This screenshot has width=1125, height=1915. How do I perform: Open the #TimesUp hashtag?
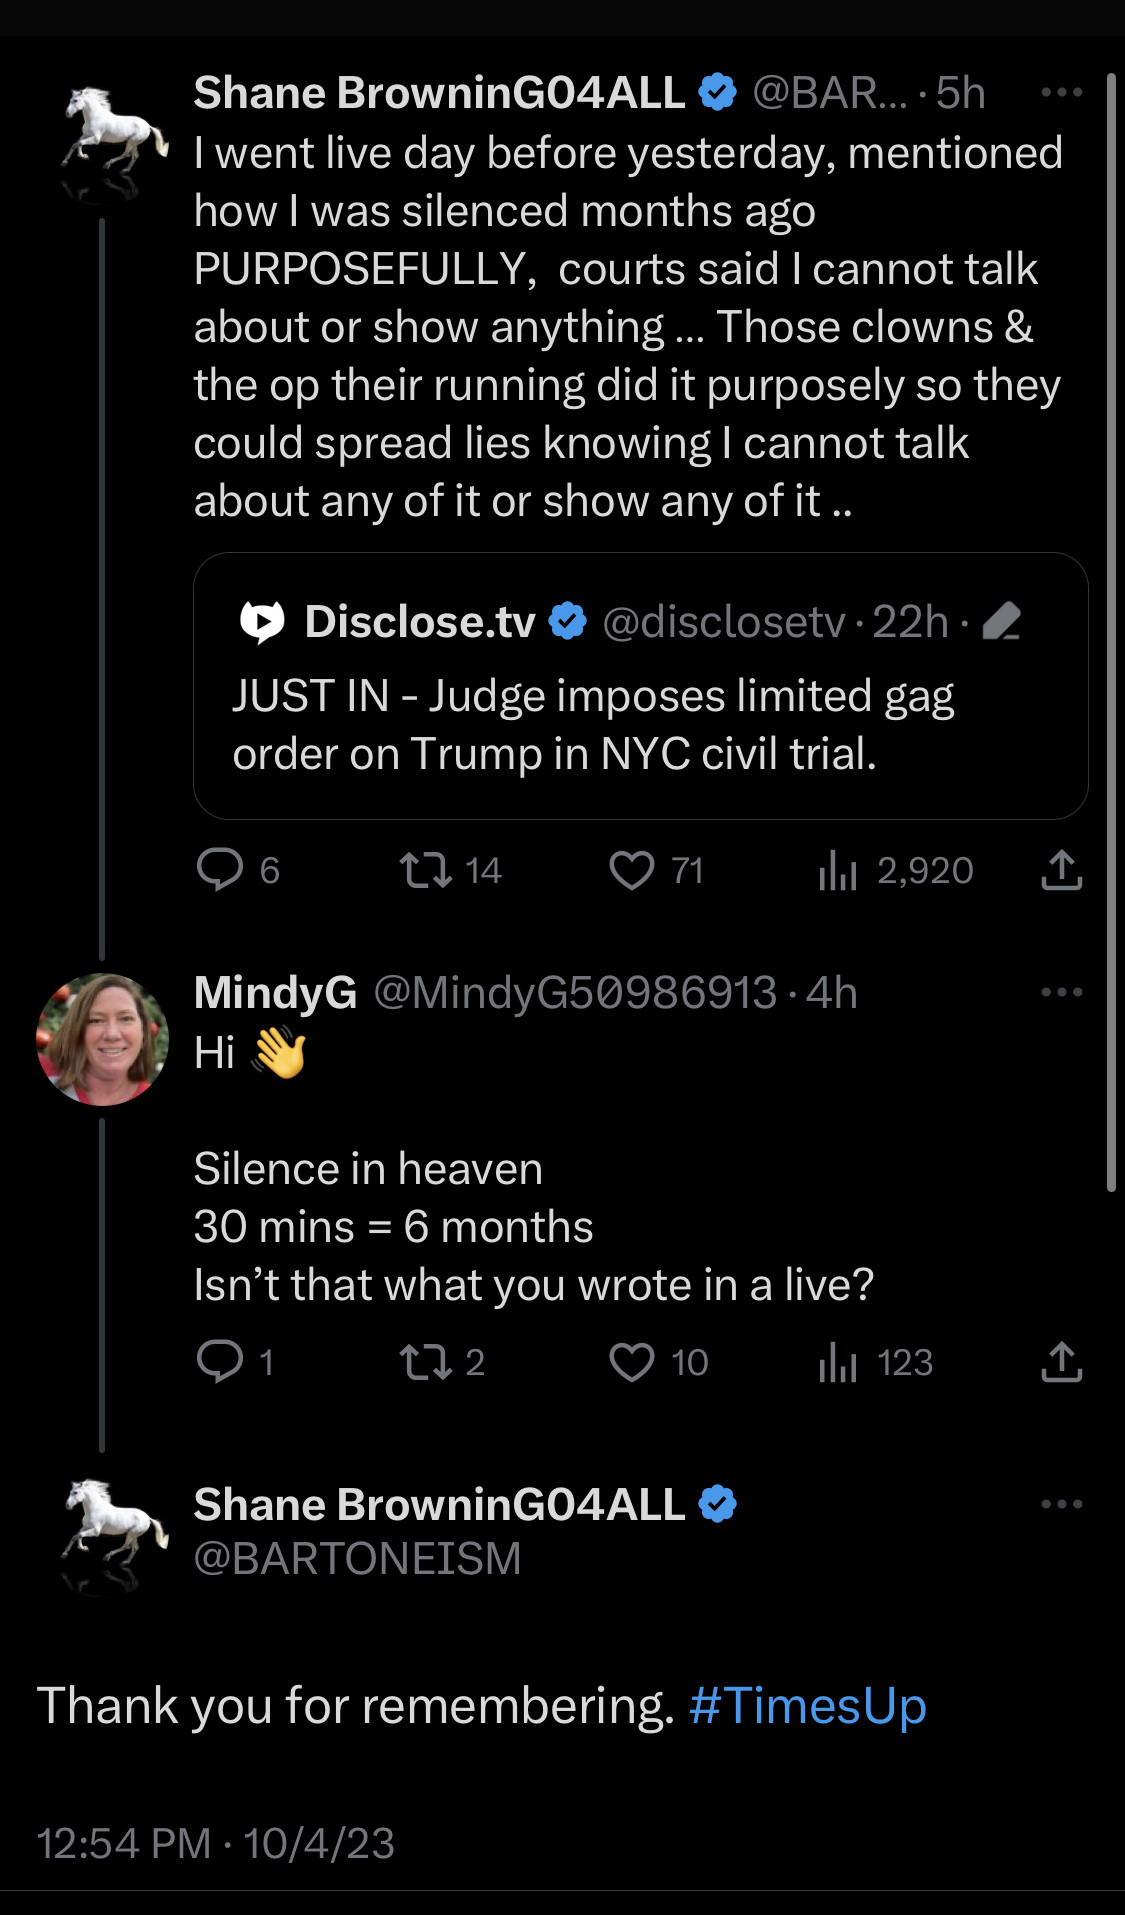[807, 1706]
